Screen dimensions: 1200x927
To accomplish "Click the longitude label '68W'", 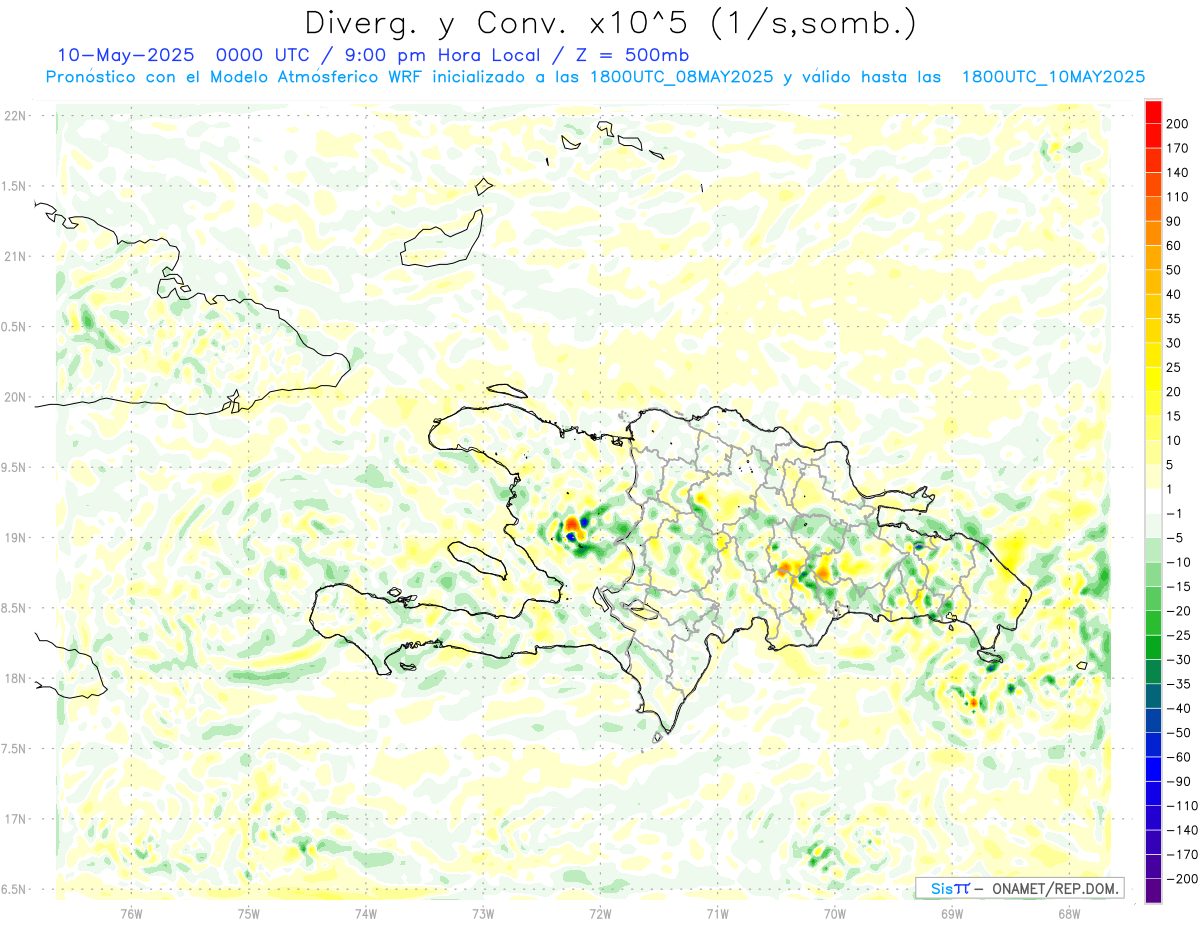I will pyautogui.click(x=1069, y=913).
